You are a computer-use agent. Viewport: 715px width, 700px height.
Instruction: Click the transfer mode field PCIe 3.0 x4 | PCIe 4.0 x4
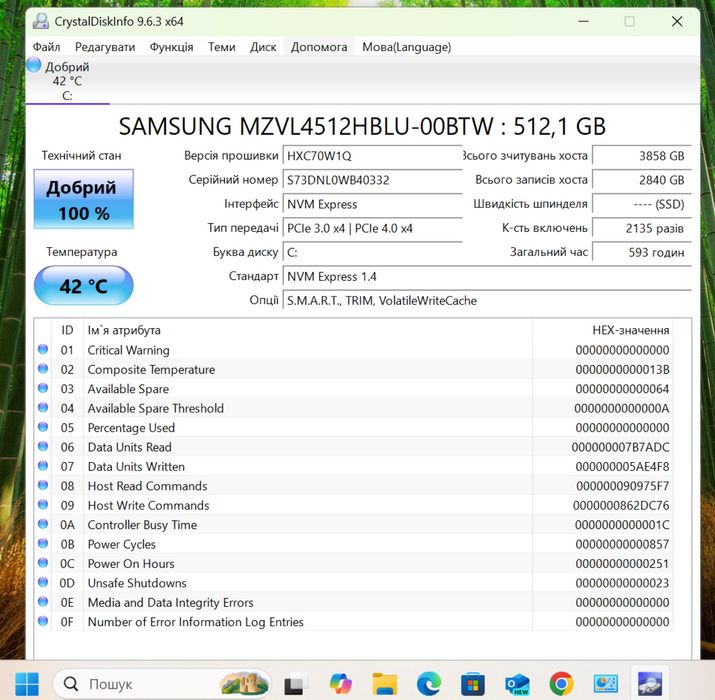(373, 228)
